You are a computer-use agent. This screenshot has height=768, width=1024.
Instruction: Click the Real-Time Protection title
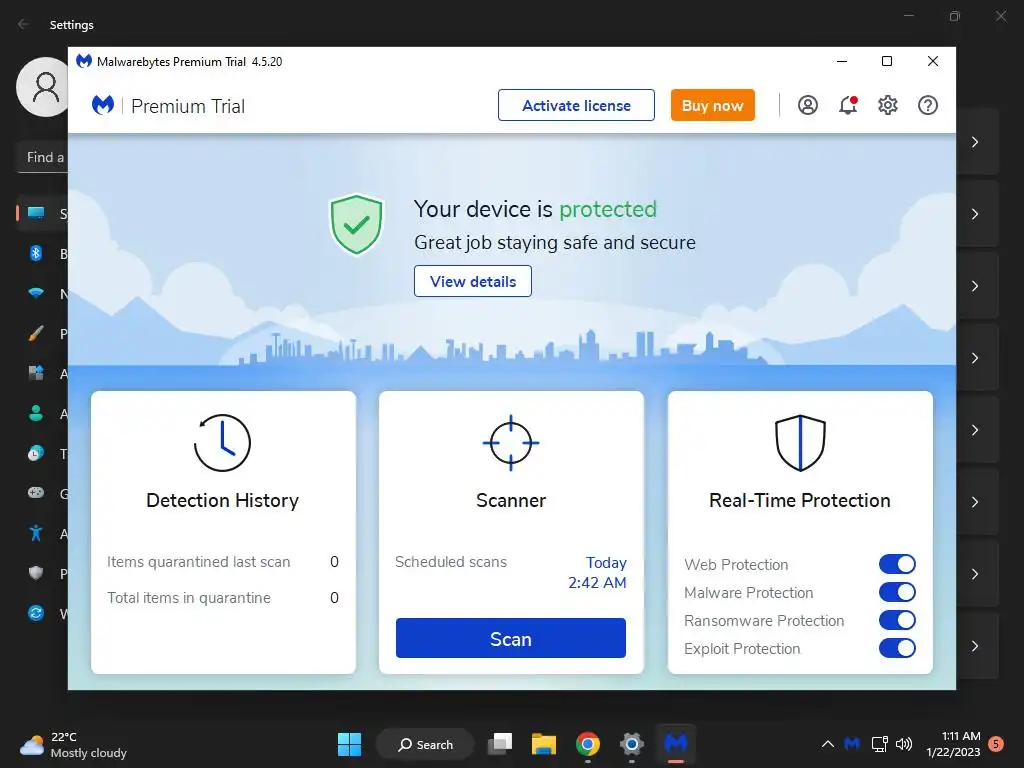[x=800, y=500]
